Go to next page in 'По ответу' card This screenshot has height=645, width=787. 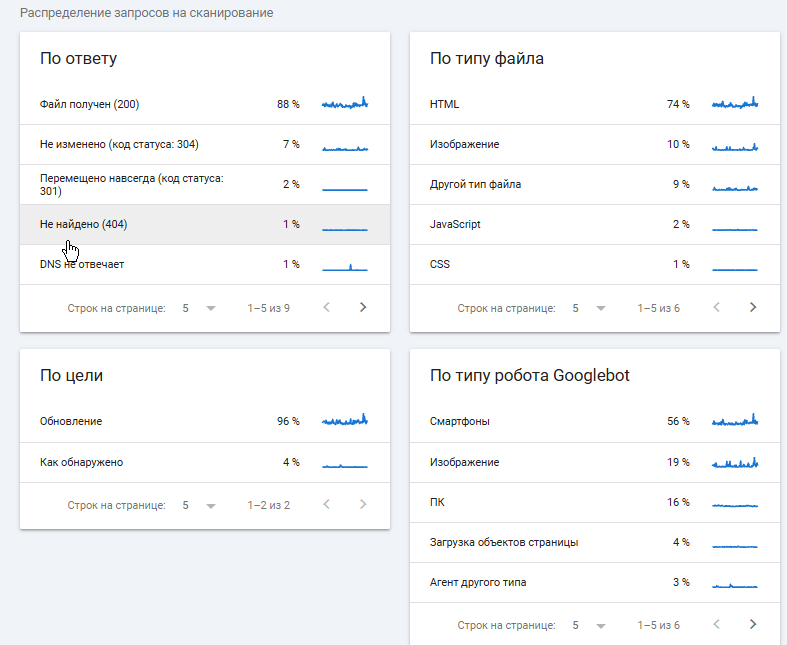tap(363, 307)
